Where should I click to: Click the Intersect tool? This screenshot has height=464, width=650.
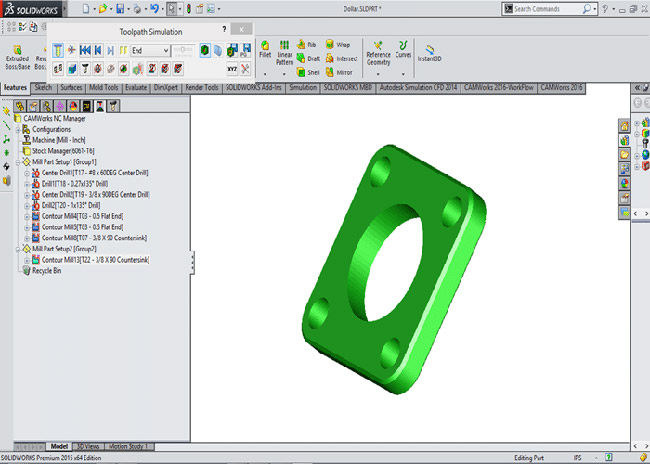pyautogui.click(x=341, y=58)
